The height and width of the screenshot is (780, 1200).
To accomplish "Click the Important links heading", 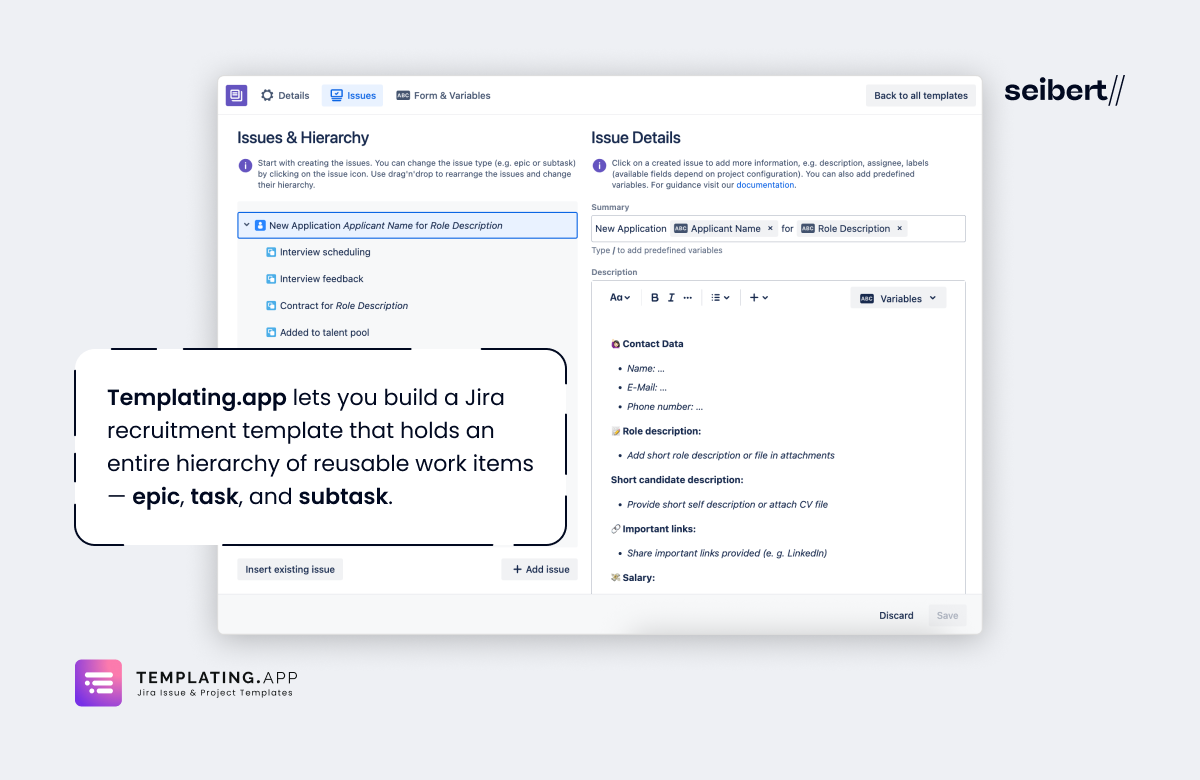I will tap(659, 529).
